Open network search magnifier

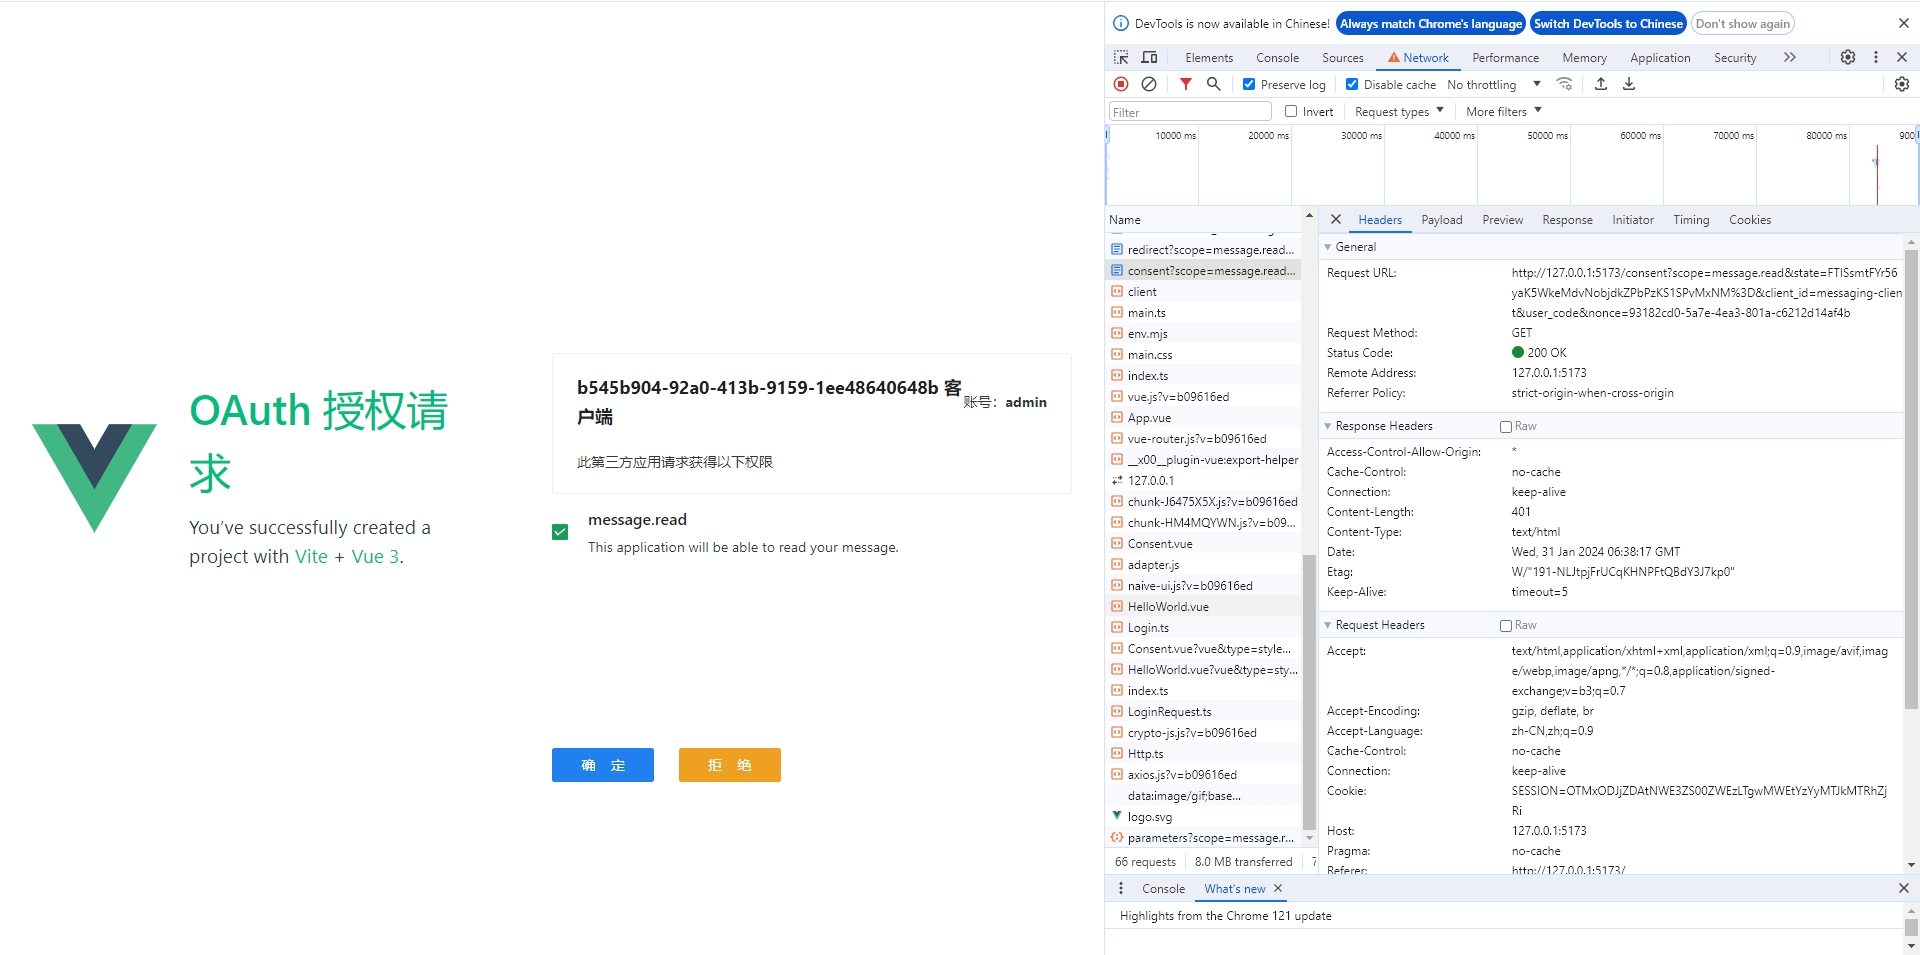[1213, 84]
